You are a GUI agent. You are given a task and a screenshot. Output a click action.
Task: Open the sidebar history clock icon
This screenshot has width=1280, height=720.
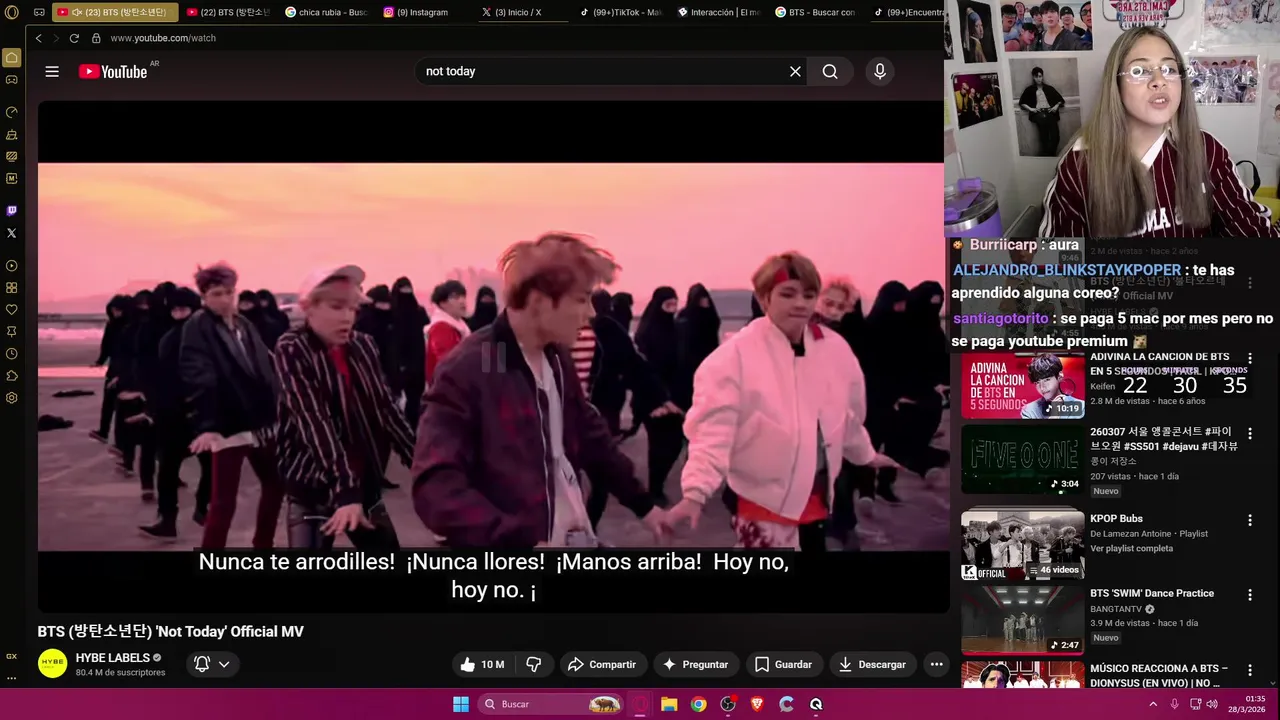point(12,354)
